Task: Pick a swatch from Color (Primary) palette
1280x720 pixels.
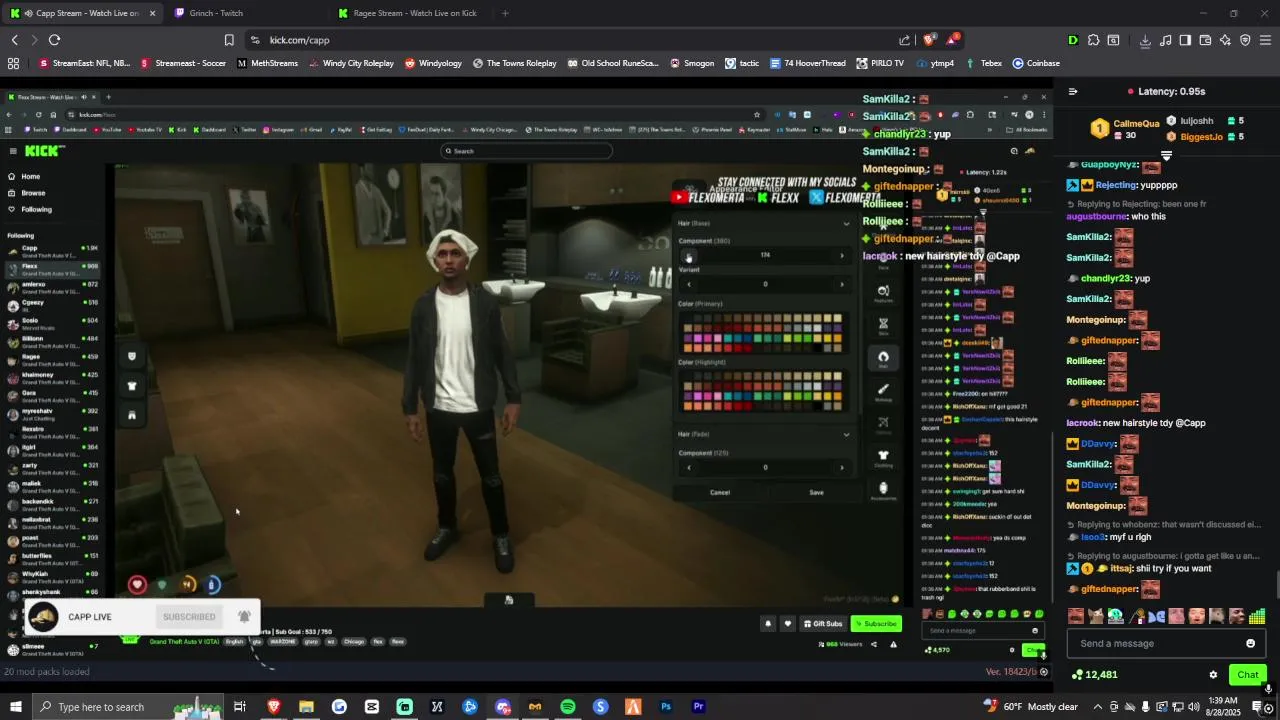Action: [764, 332]
